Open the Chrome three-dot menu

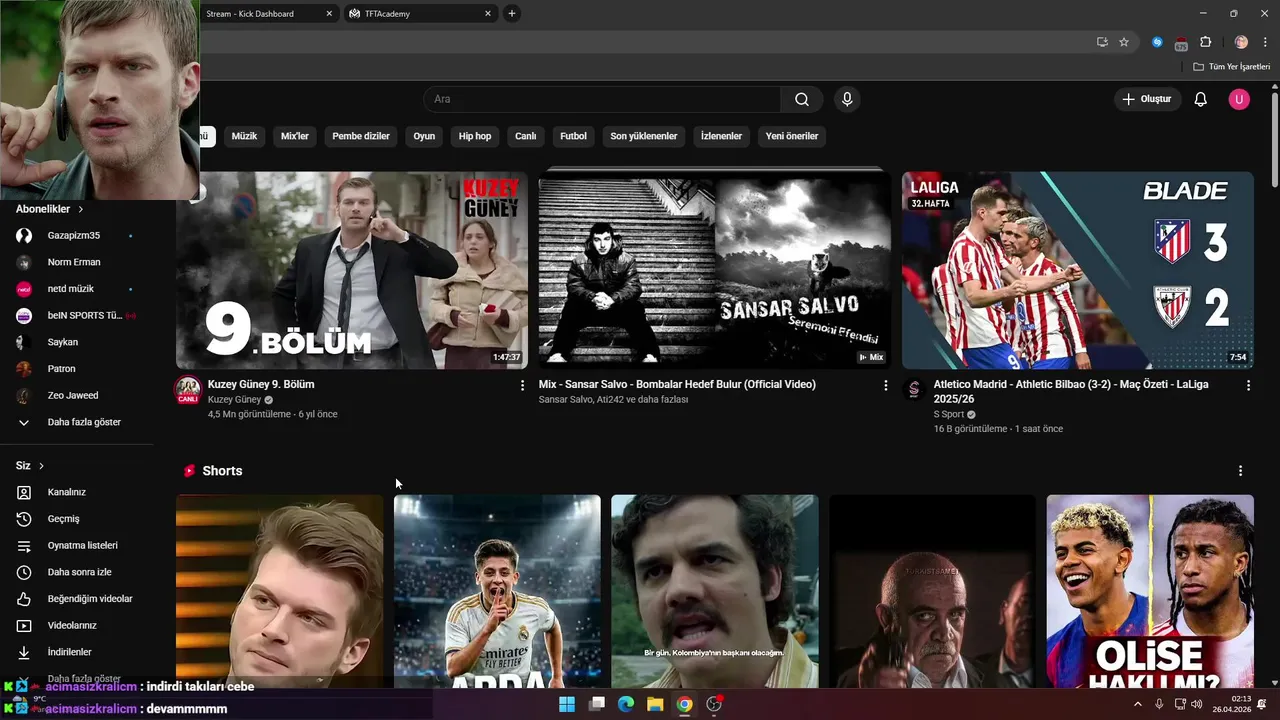1265,42
